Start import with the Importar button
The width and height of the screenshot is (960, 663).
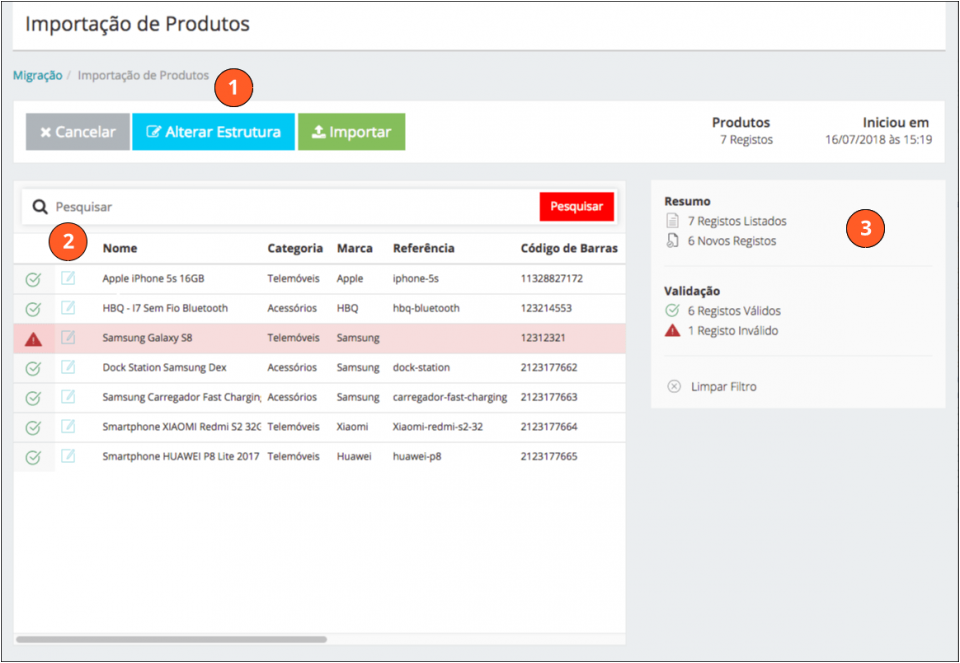click(351, 132)
